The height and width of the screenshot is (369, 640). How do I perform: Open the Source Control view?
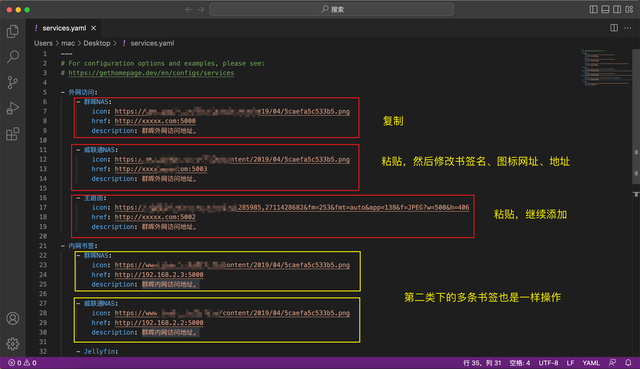click(13, 82)
